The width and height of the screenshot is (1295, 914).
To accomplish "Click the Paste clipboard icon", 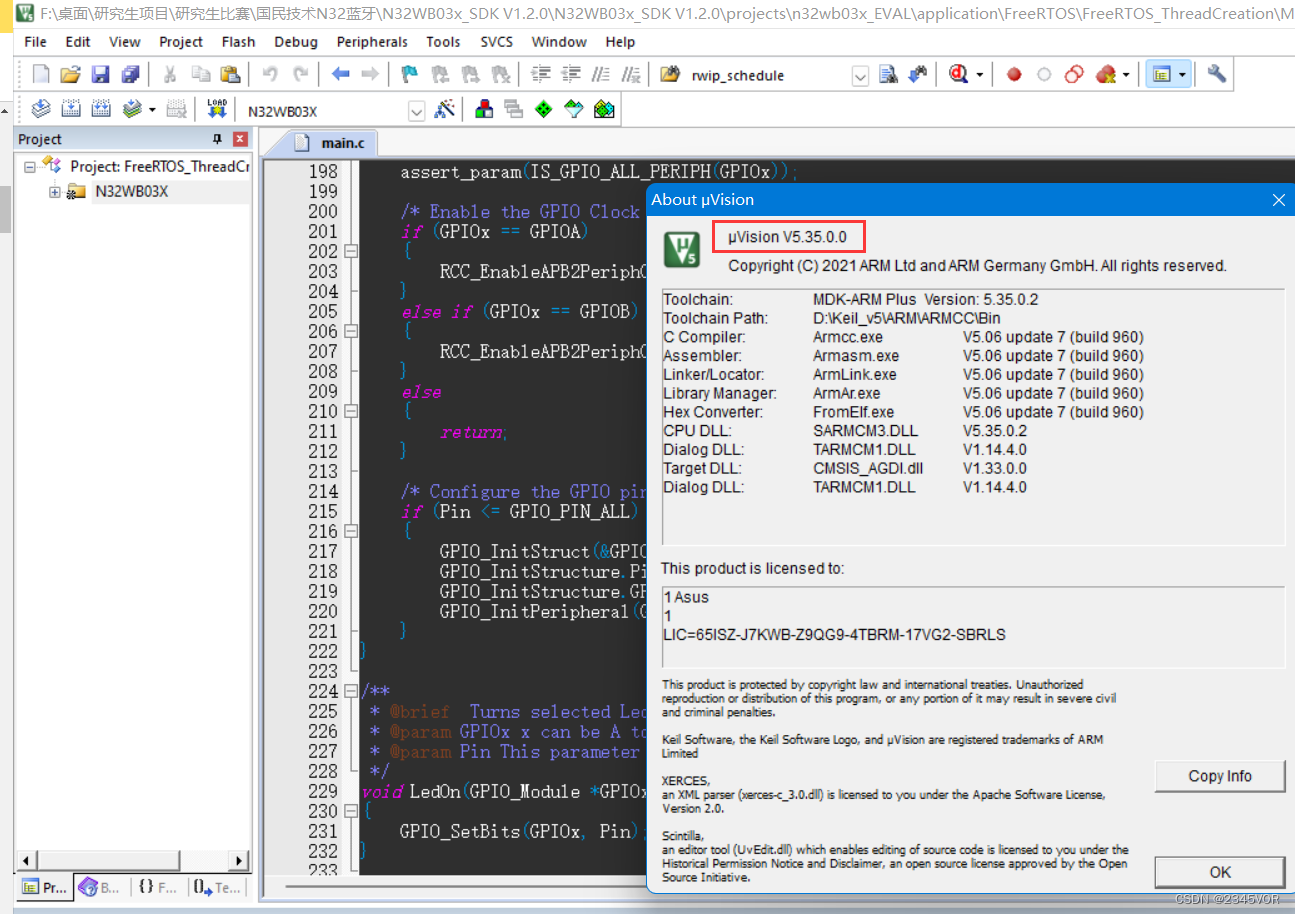I will coord(231,75).
